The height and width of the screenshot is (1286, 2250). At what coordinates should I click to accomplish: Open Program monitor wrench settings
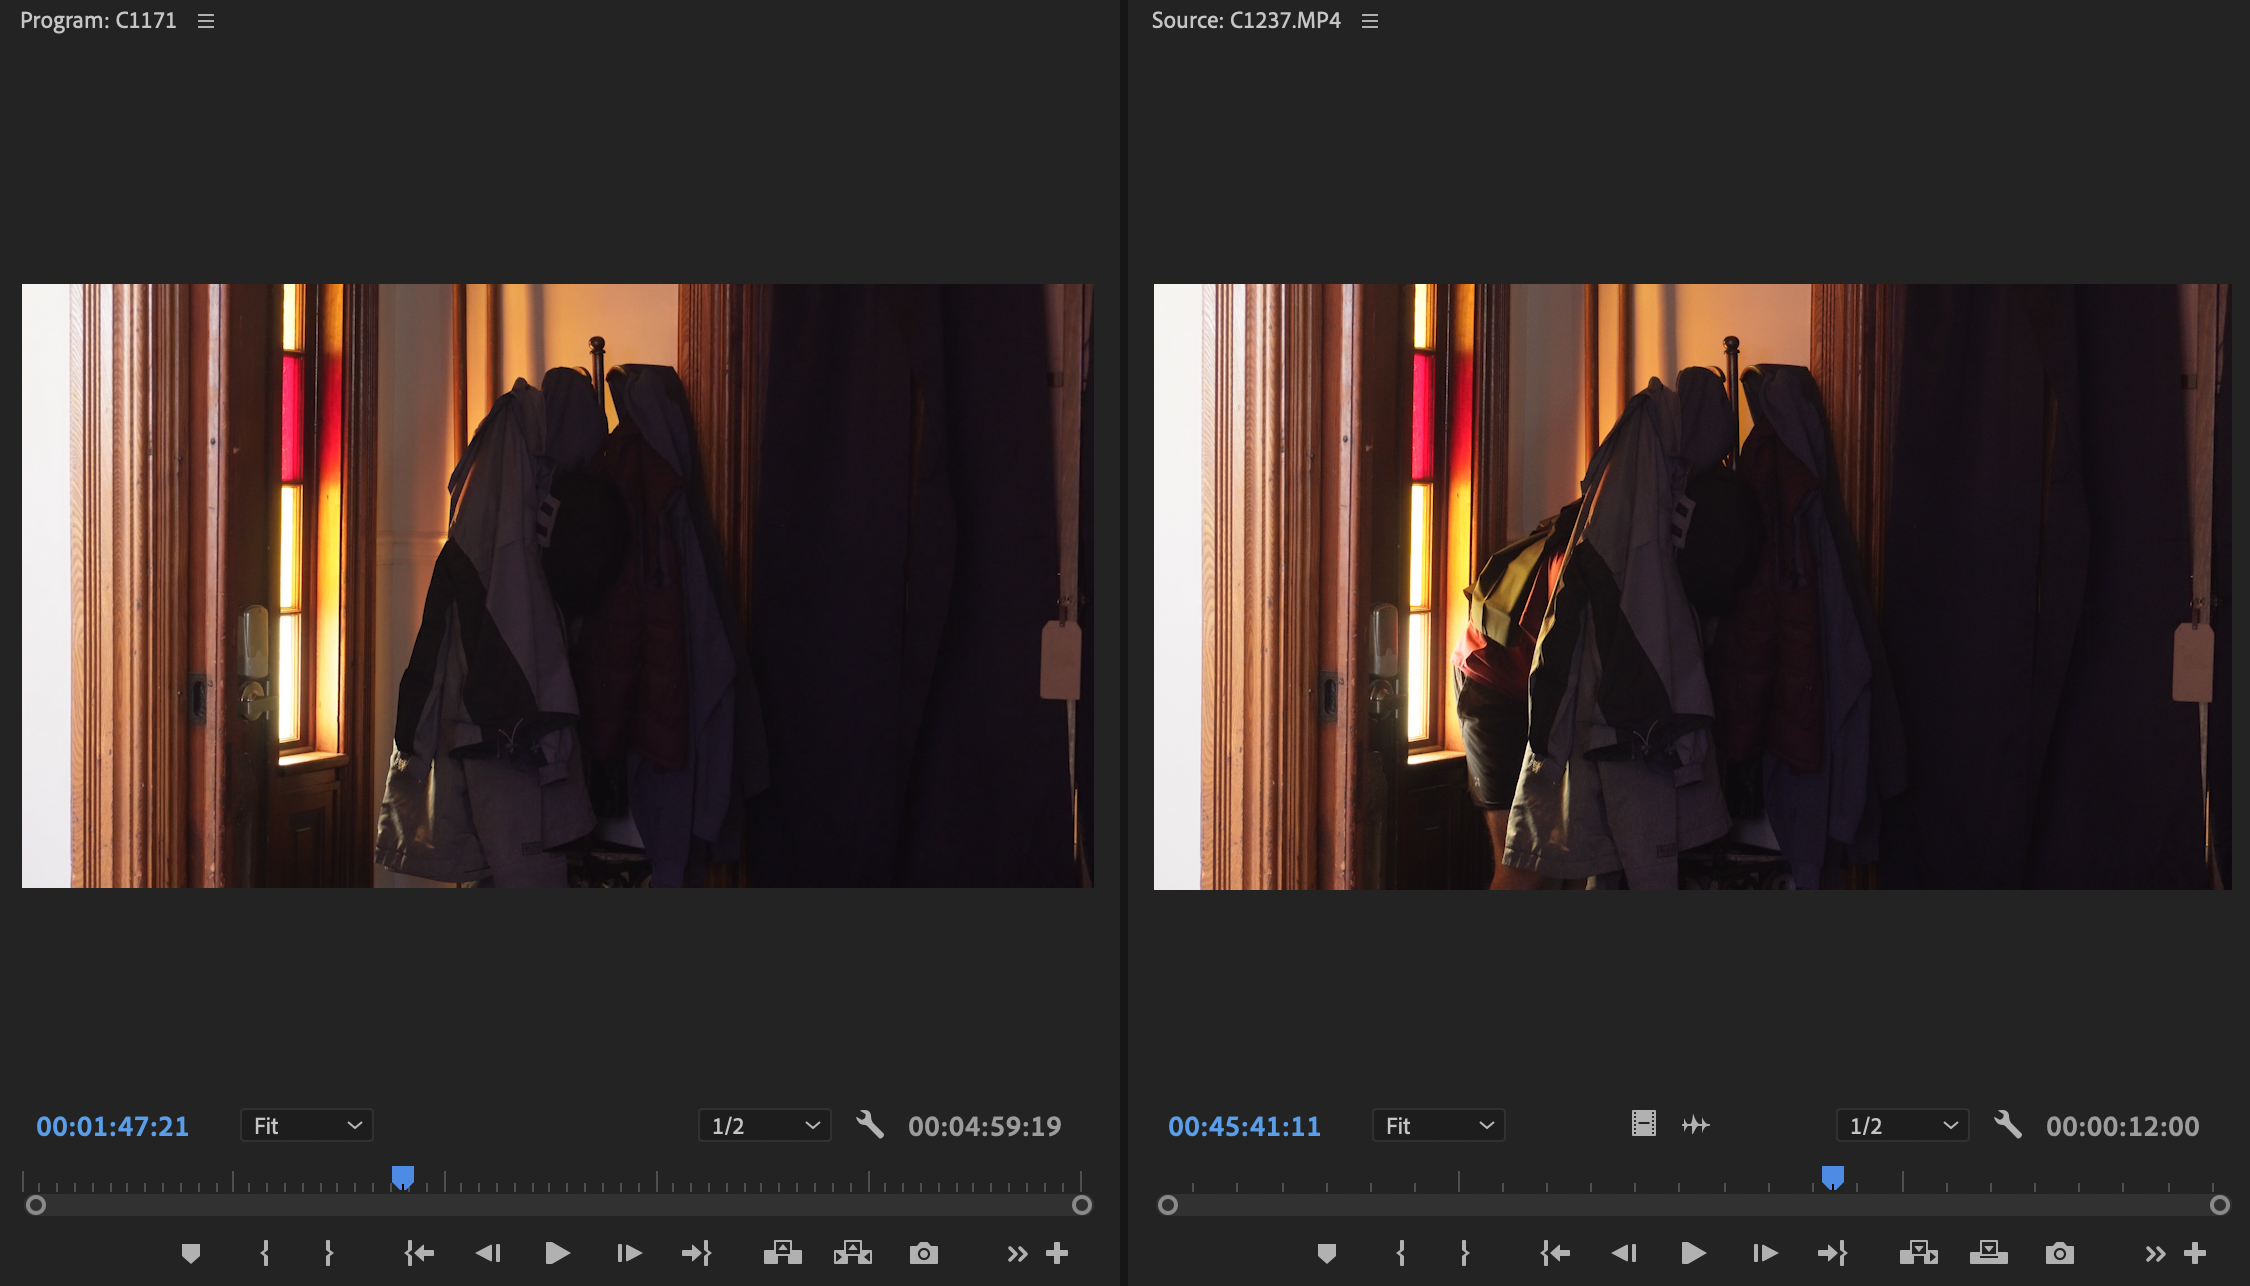(870, 1125)
